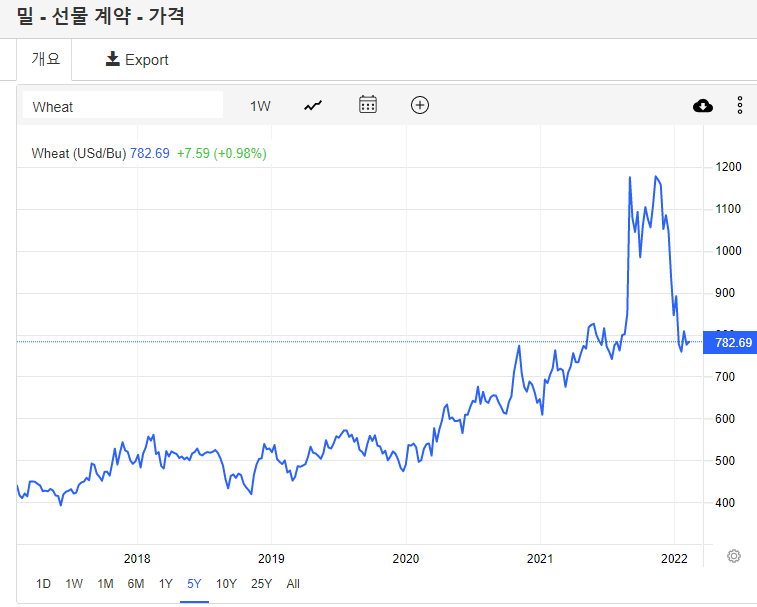Select the 1W range below the chart
This screenshot has width=757, height=607.
click(x=74, y=584)
